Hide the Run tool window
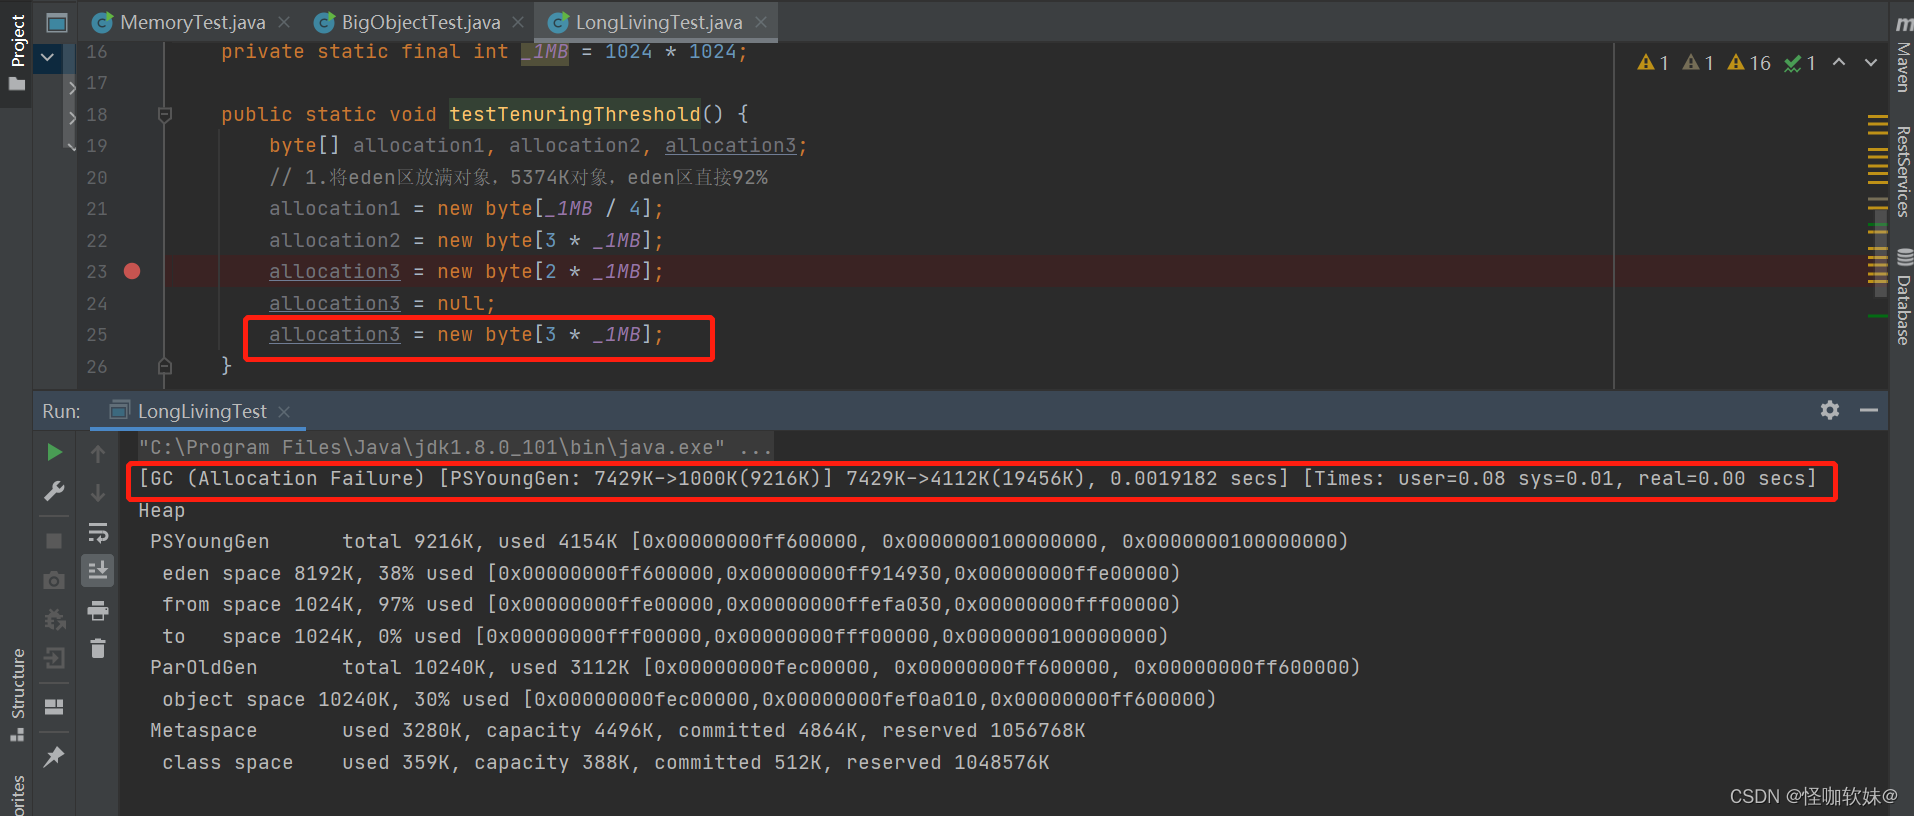The width and height of the screenshot is (1914, 816). pos(1869,410)
